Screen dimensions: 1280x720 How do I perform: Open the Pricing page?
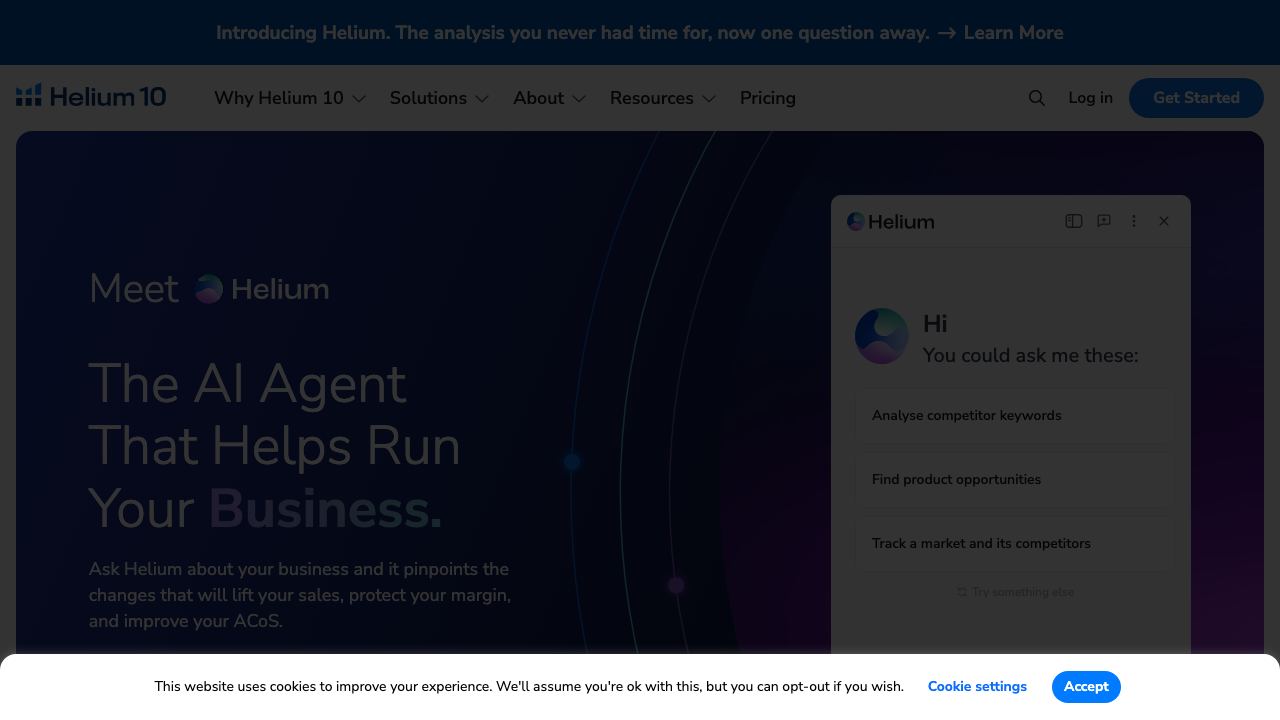pos(768,98)
